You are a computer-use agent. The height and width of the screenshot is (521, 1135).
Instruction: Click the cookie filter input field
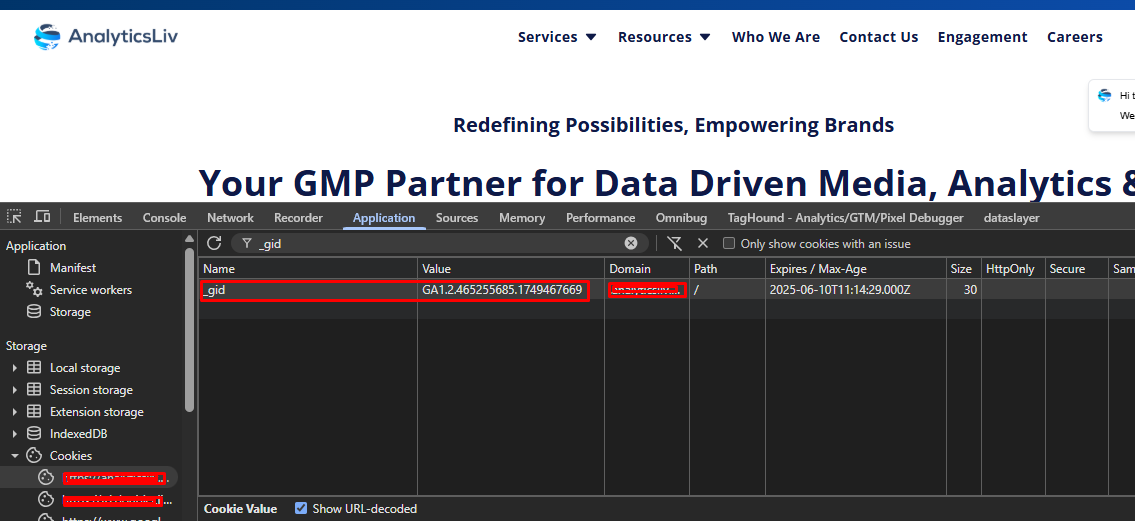440,244
